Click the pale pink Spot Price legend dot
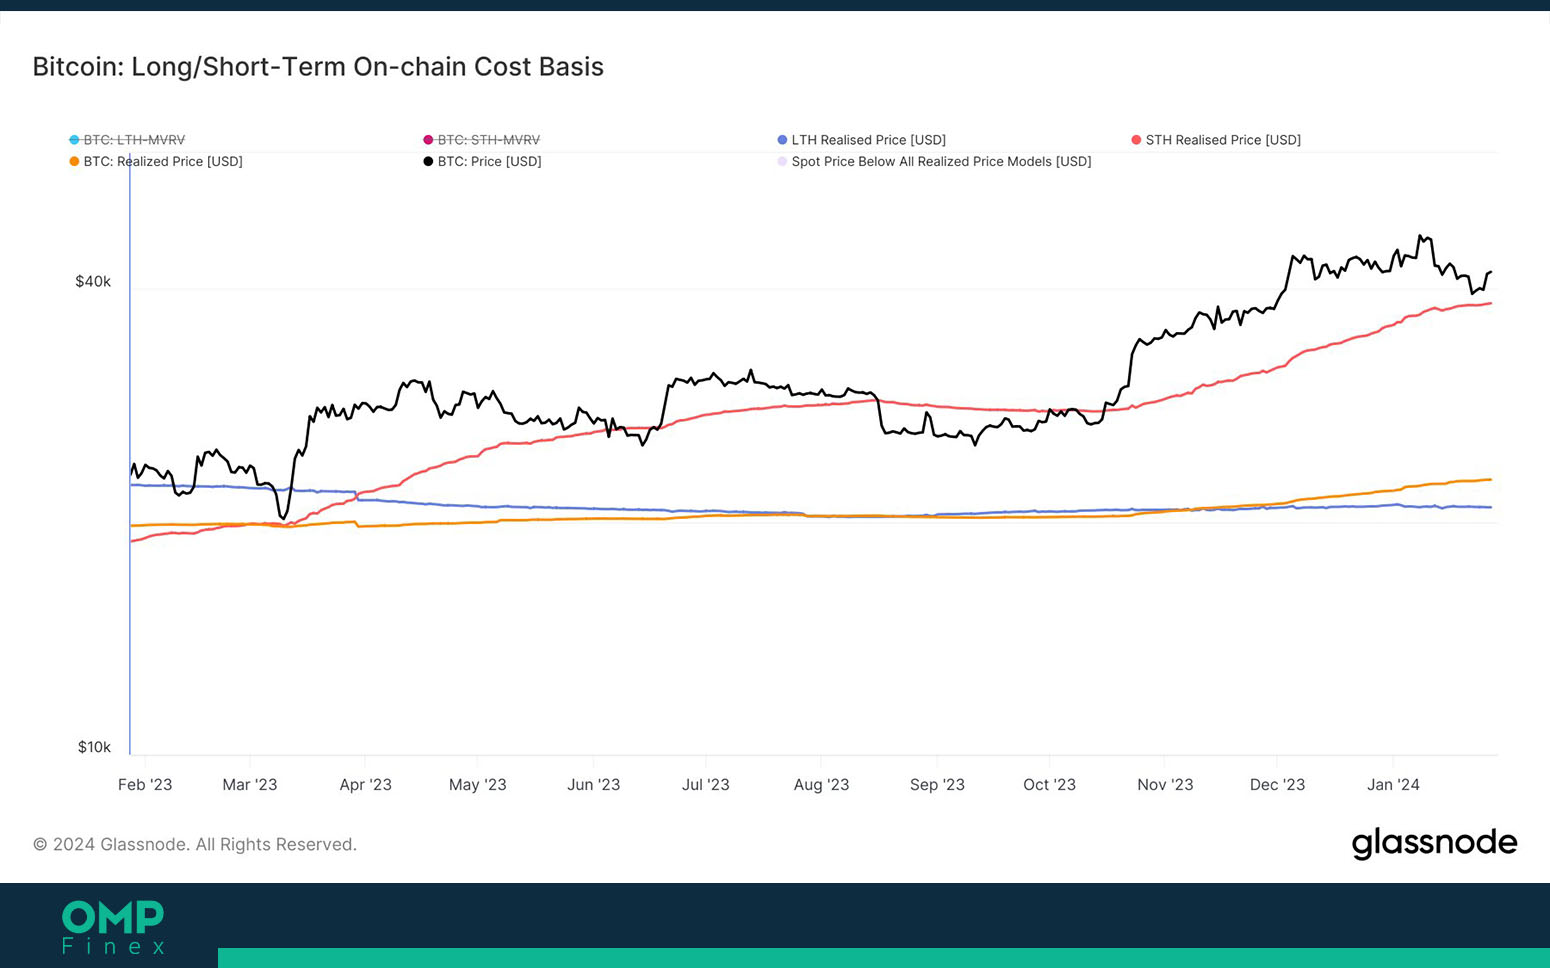Viewport: 1550px width, 968px height. coord(782,161)
